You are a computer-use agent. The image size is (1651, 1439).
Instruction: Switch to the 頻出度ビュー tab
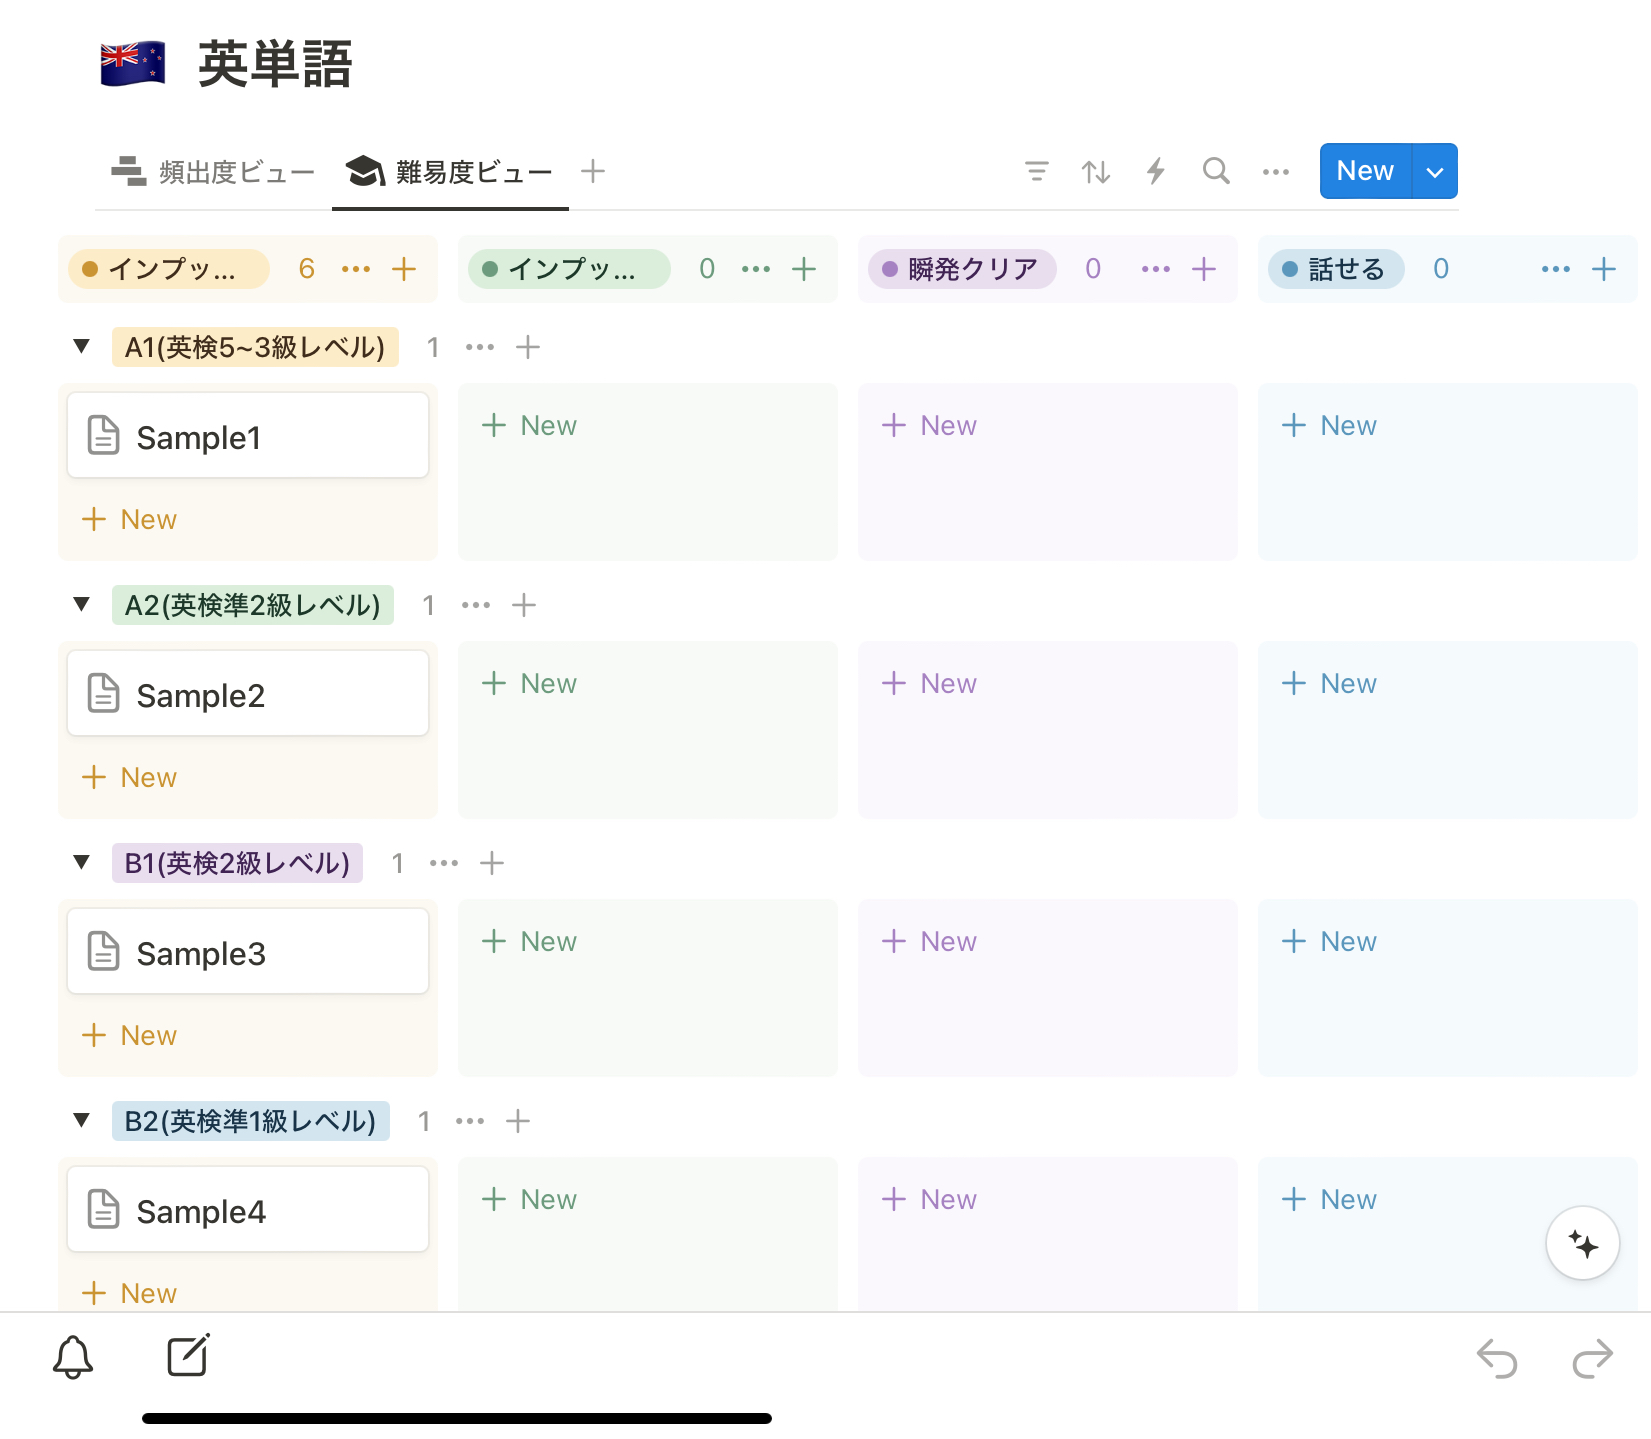point(213,172)
